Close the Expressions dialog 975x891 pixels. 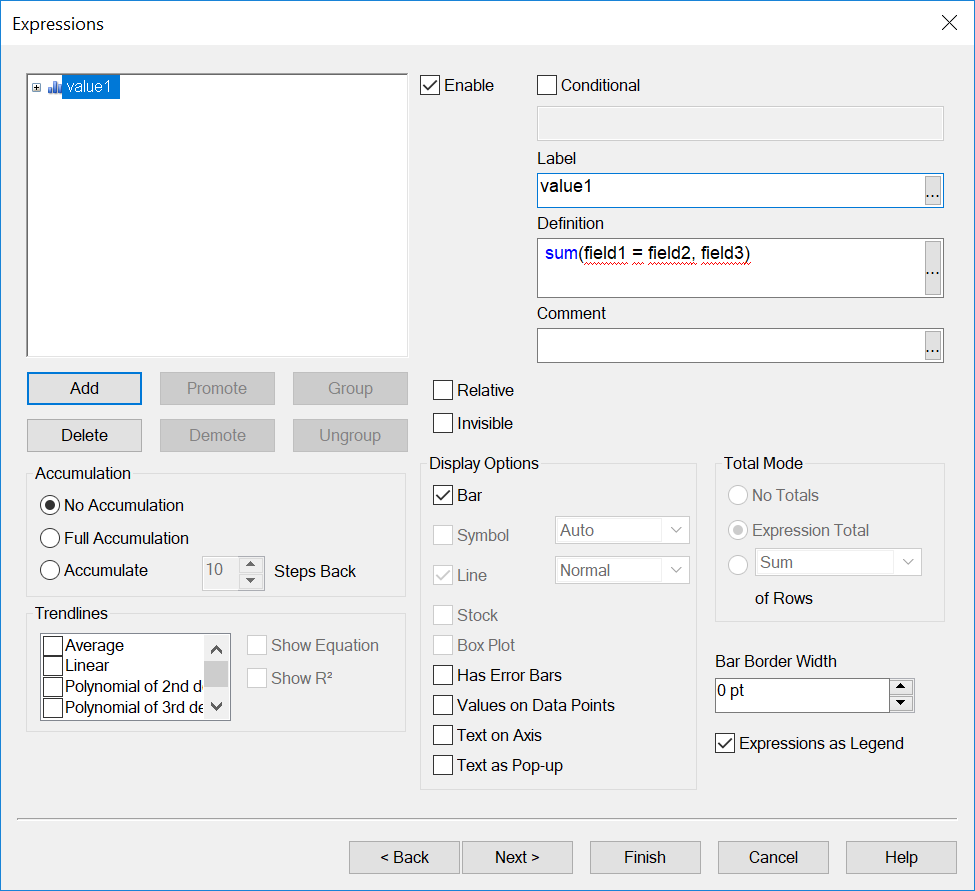[x=949, y=23]
